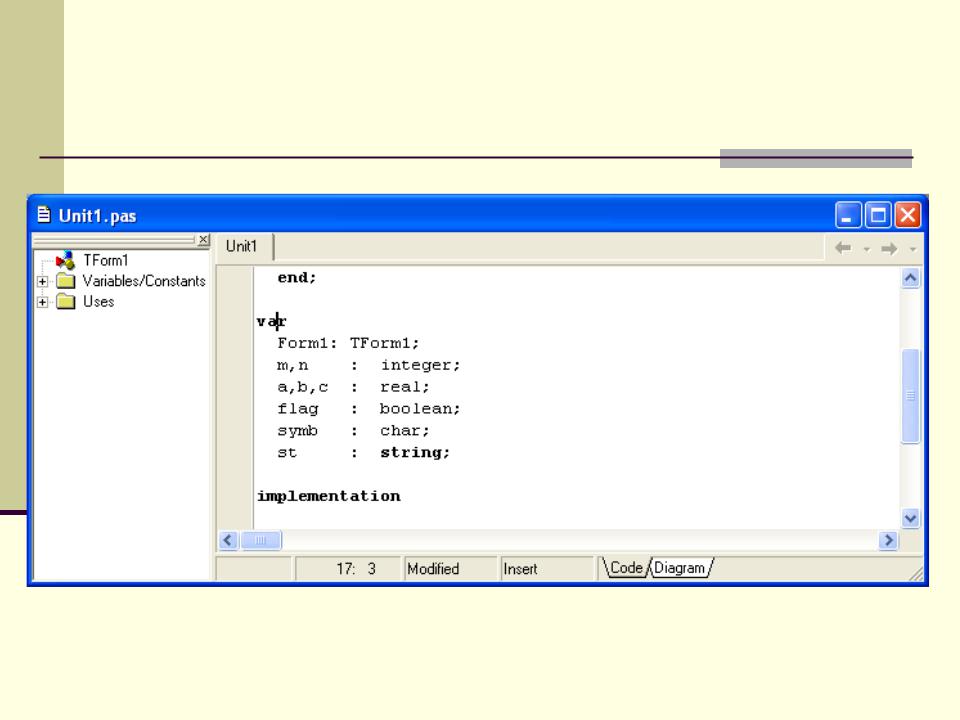This screenshot has height=720, width=960.
Task: Click the 'st' variable name
Action: pos(287,452)
